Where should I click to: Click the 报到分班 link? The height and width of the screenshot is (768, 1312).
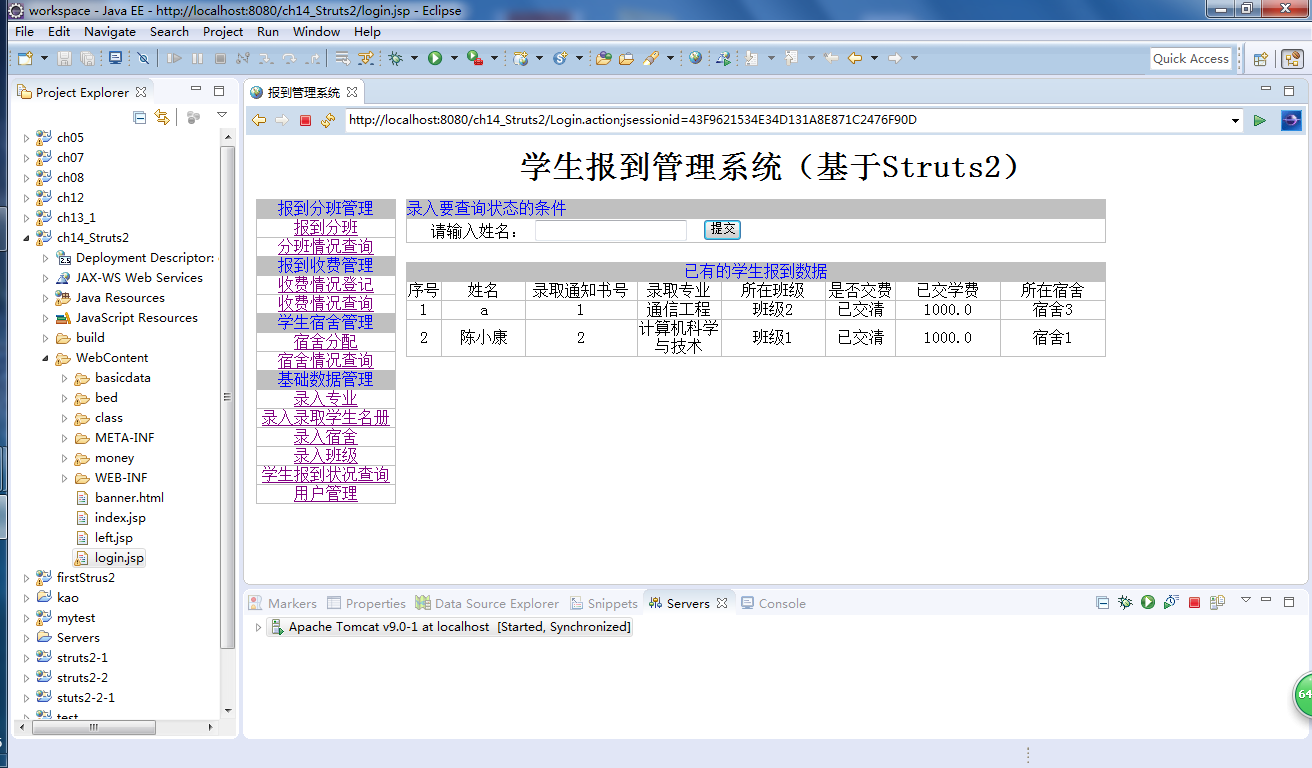(x=326, y=227)
